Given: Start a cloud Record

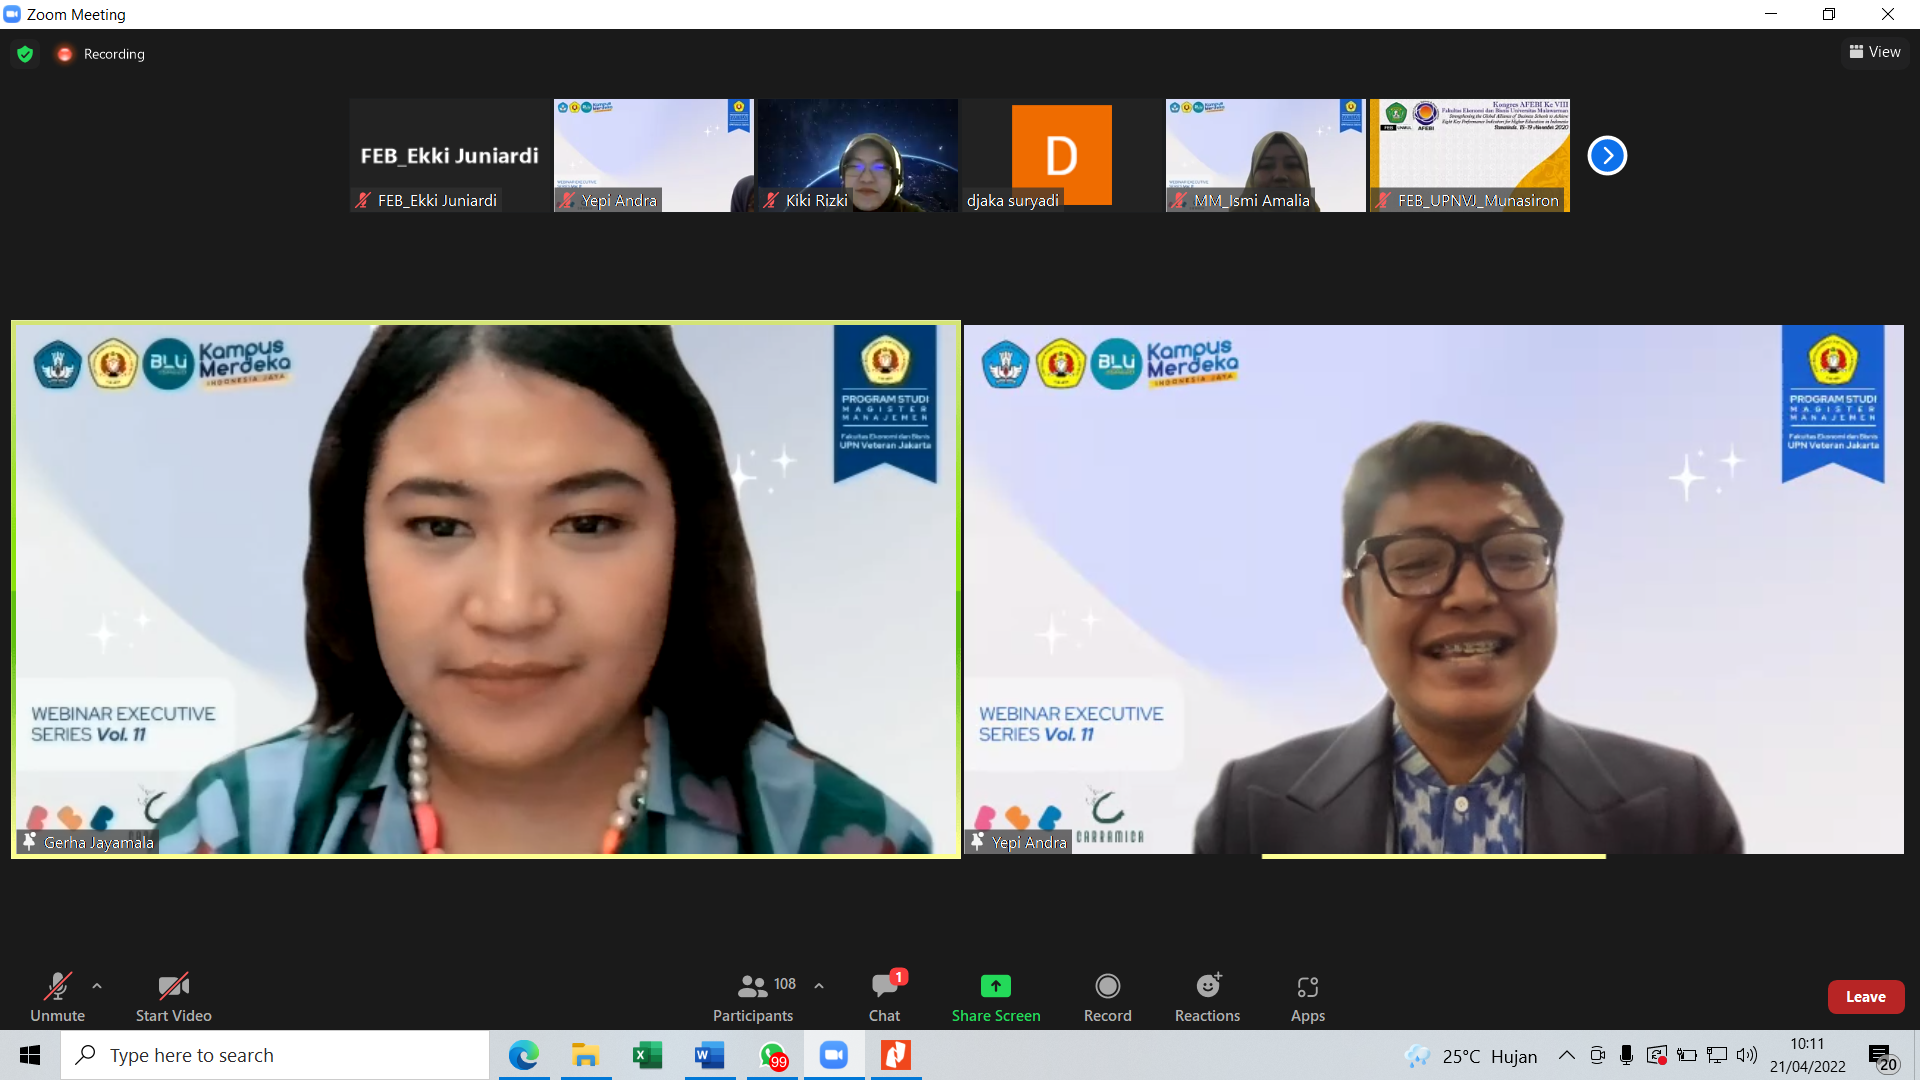Looking at the screenshot, I should click(x=1107, y=996).
